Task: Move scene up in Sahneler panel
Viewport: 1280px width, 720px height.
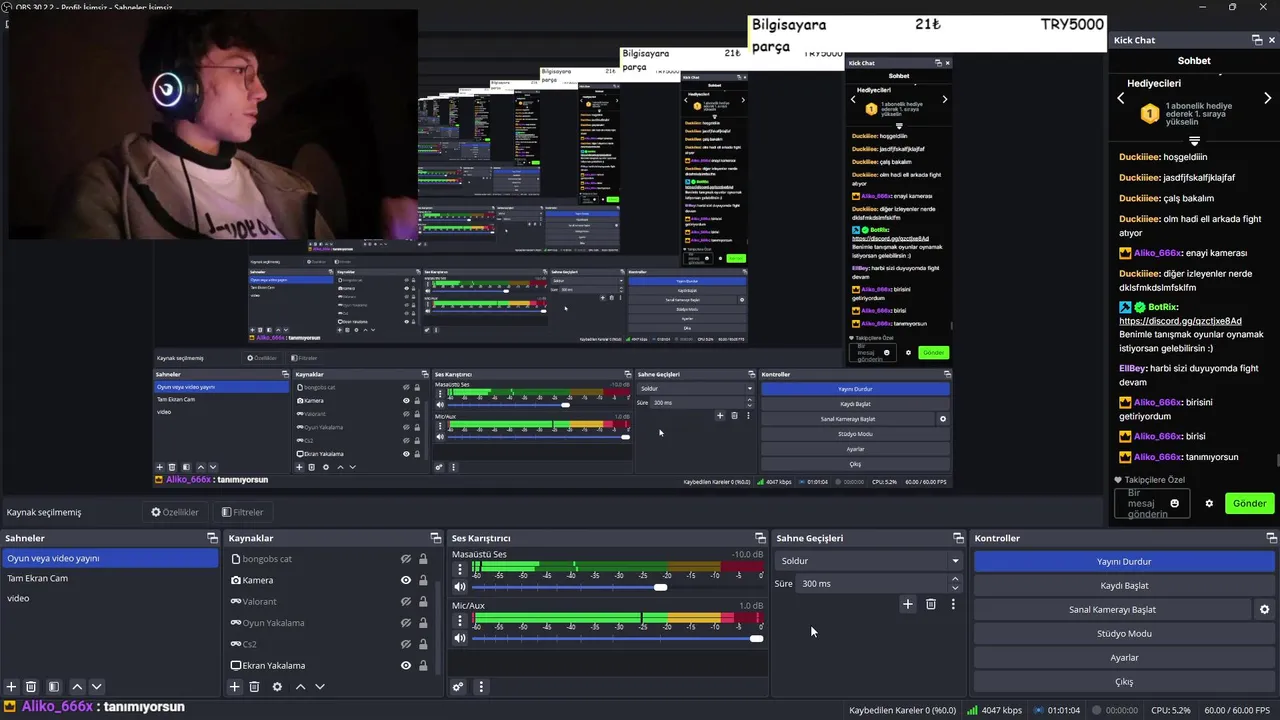Action: click(x=77, y=687)
